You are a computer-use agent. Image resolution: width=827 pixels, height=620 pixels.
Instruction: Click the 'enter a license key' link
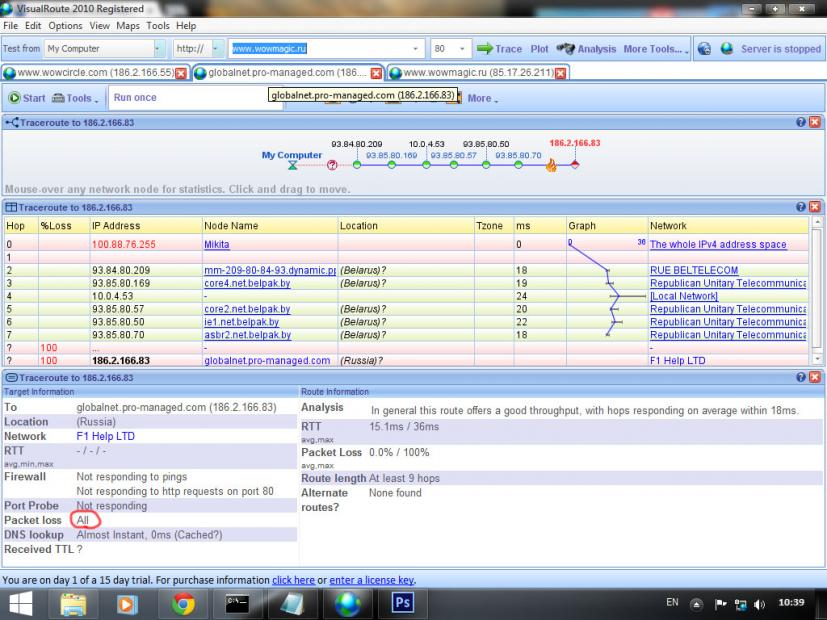point(371,580)
